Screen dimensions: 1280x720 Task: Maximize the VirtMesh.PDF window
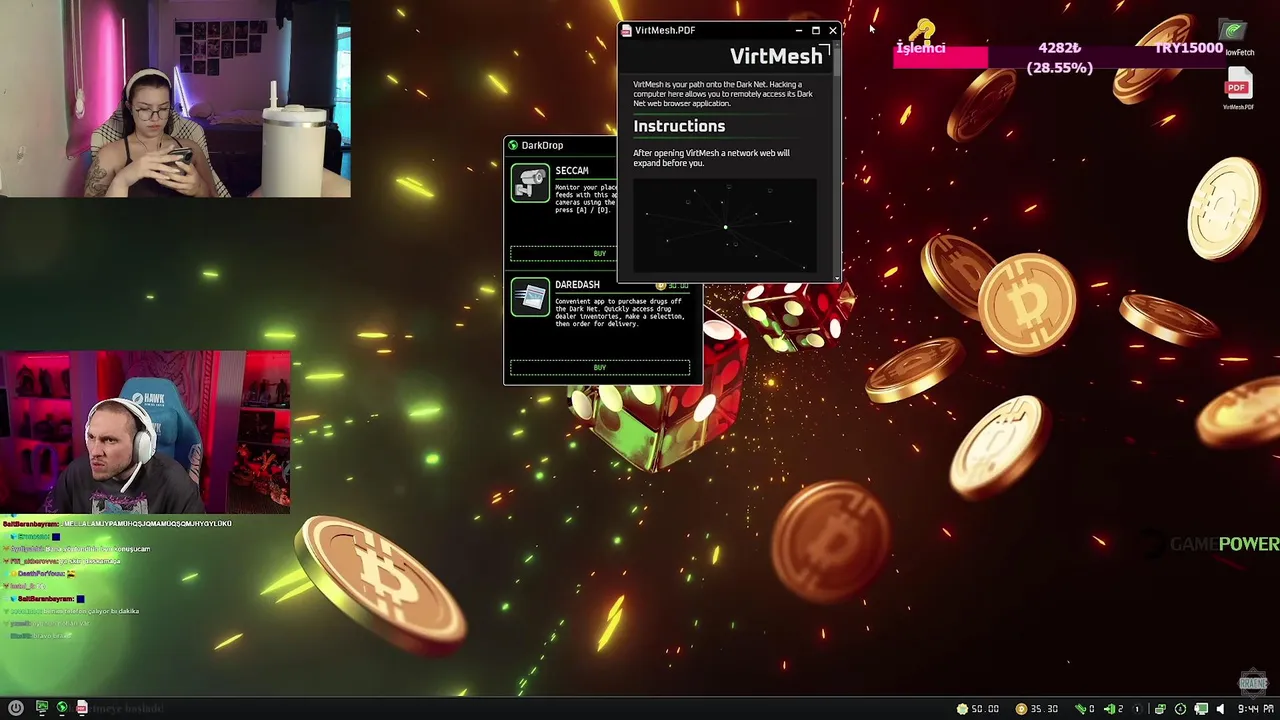tap(815, 31)
